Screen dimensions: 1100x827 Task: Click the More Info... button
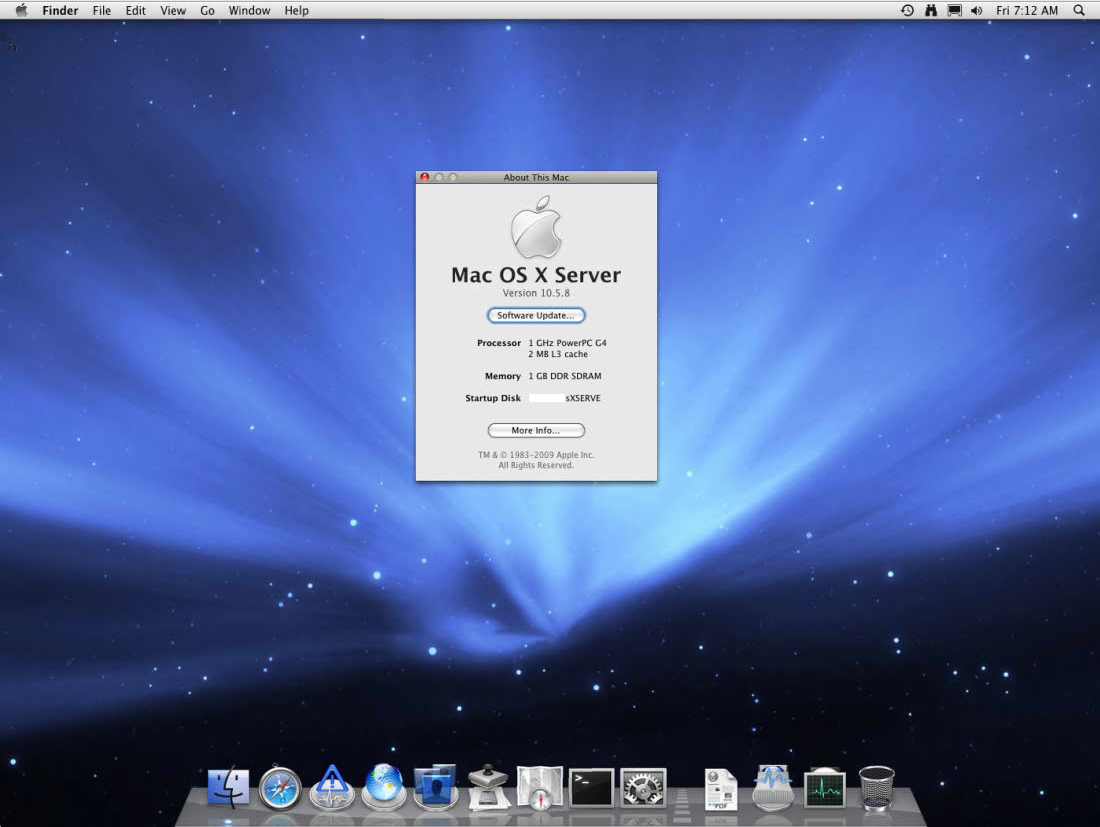tap(536, 430)
